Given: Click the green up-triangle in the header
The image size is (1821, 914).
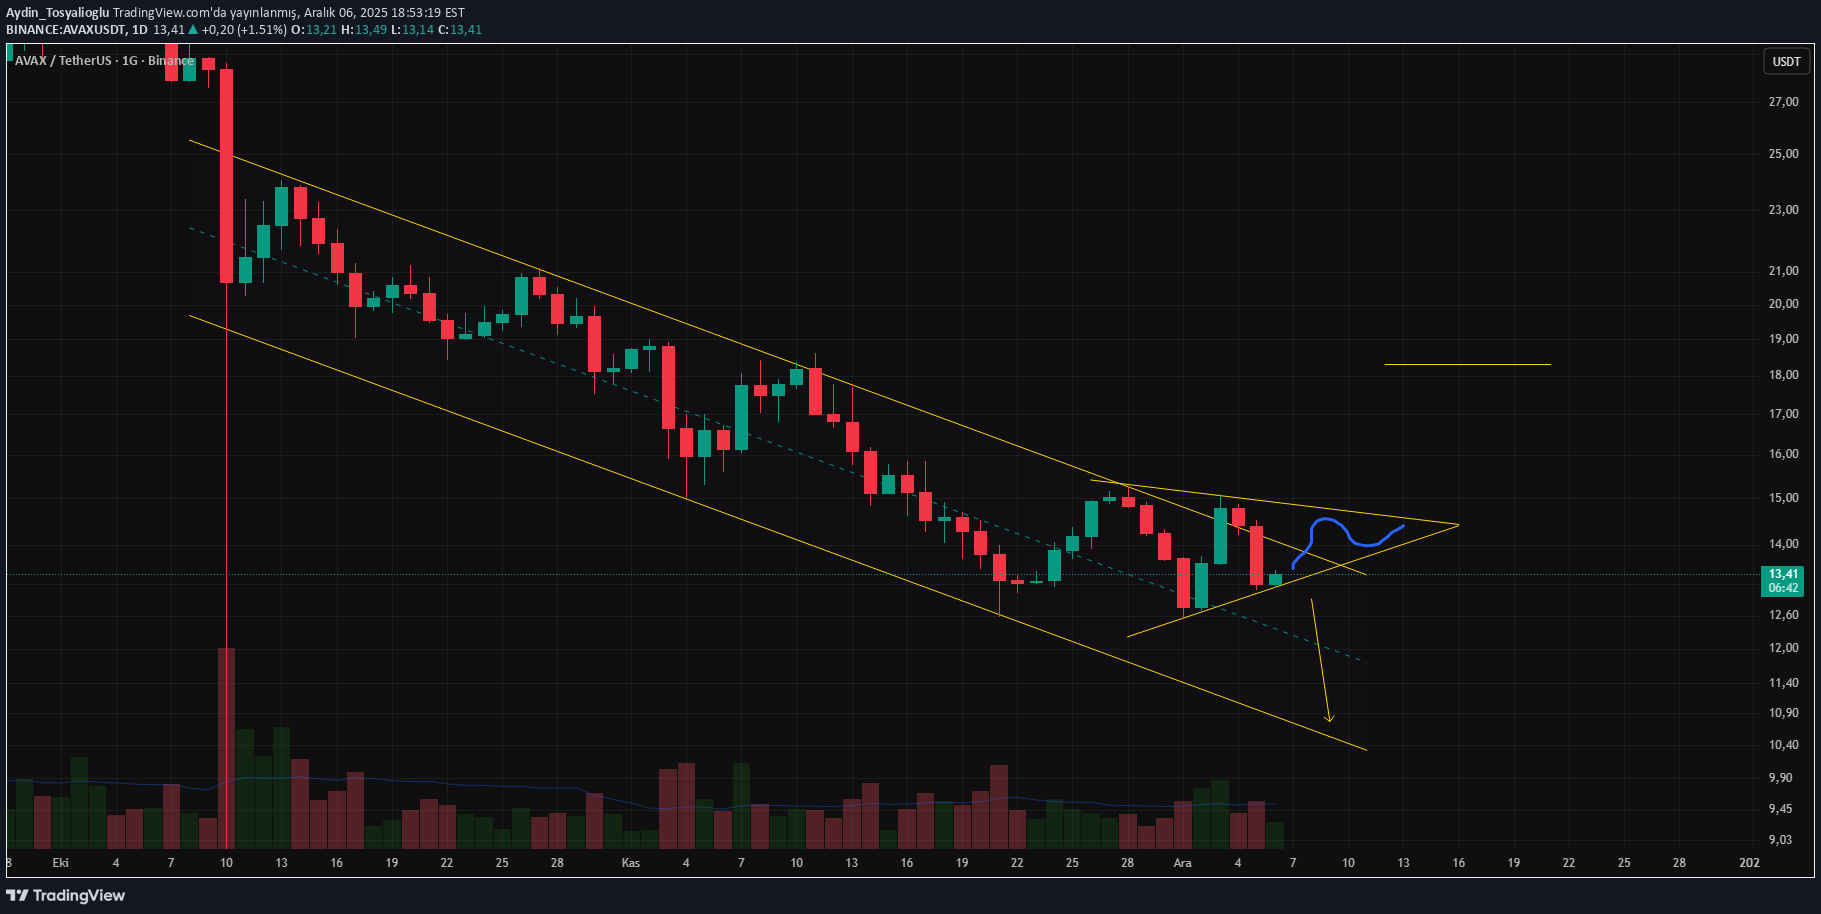Looking at the screenshot, I should point(193,30).
